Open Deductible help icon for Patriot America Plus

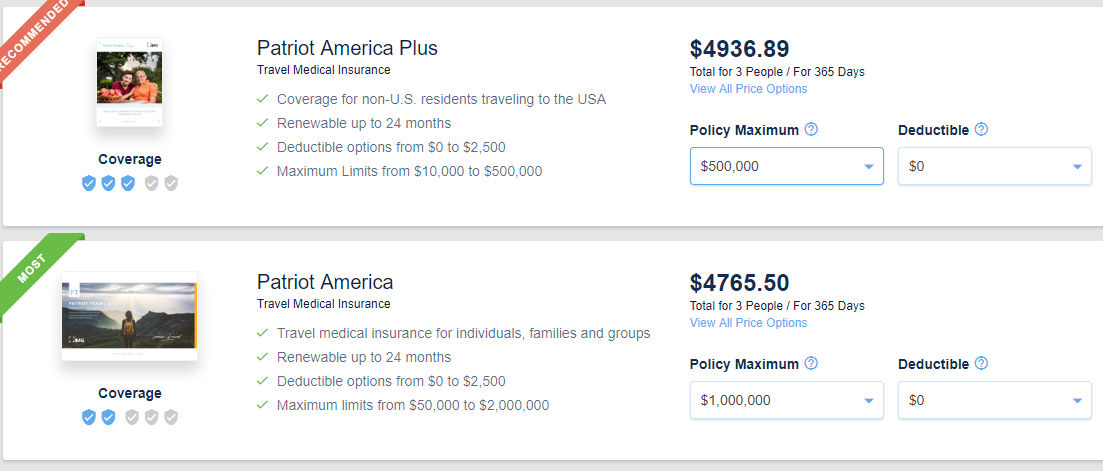(981, 129)
